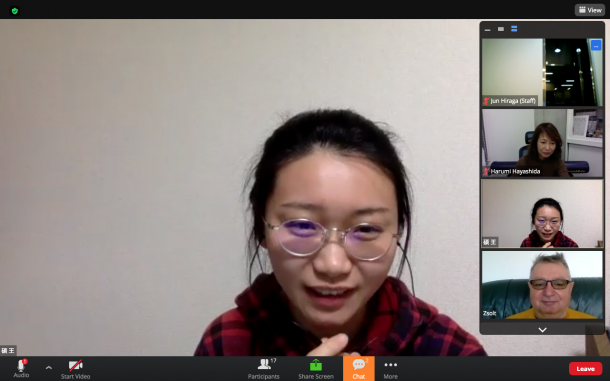Open the View layout menu
This screenshot has height=381, width=610.
tap(590, 10)
